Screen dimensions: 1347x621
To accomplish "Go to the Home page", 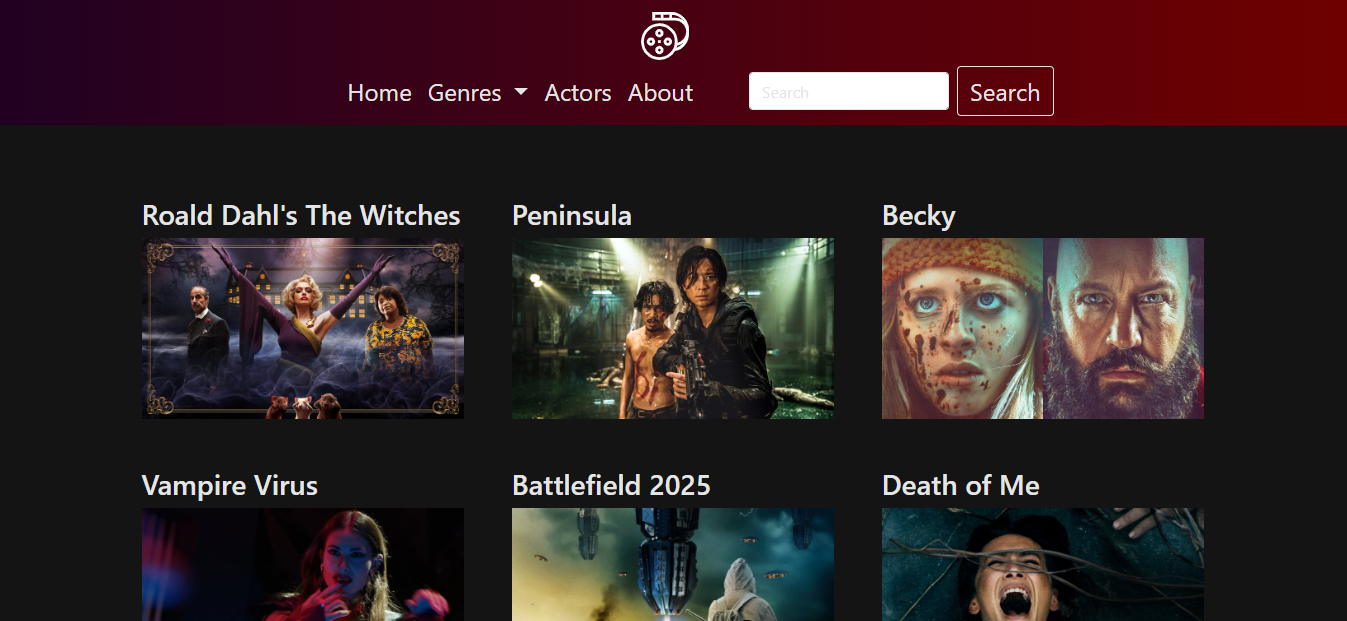I will [380, 93].
